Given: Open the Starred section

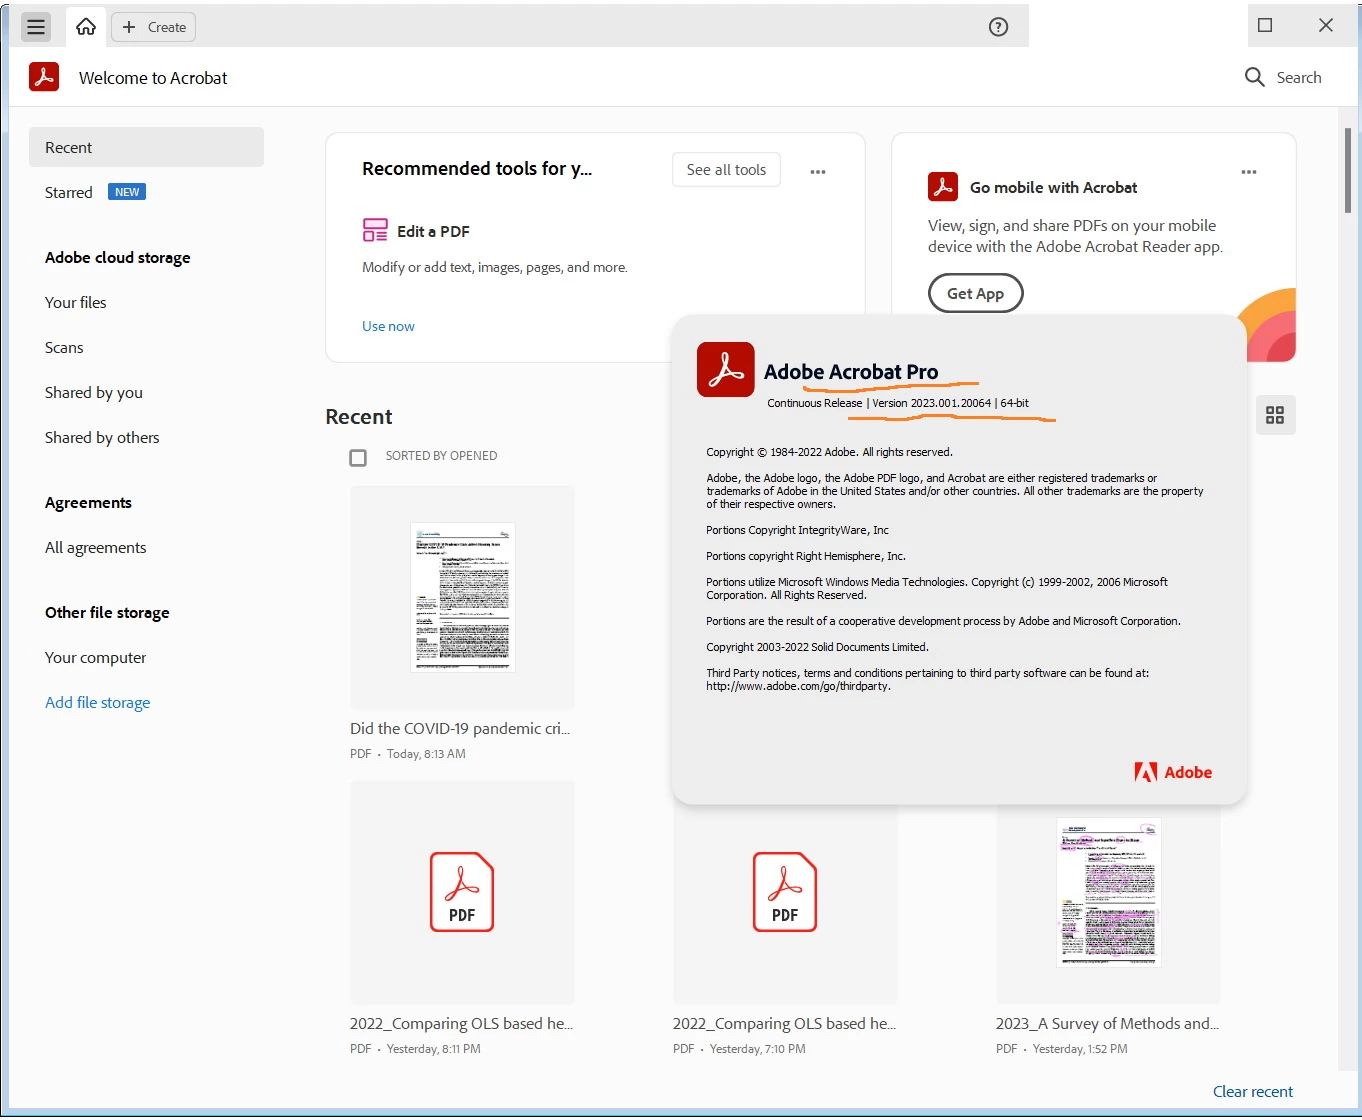Looking at the screenshot, I should click(68, 192).
